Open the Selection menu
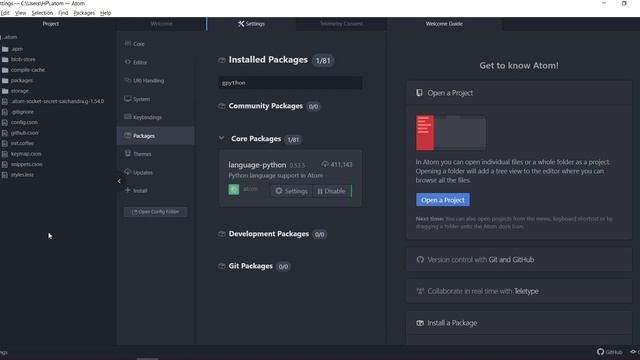The height and width of the screenshot is (360, 640). tap(42, 13)
